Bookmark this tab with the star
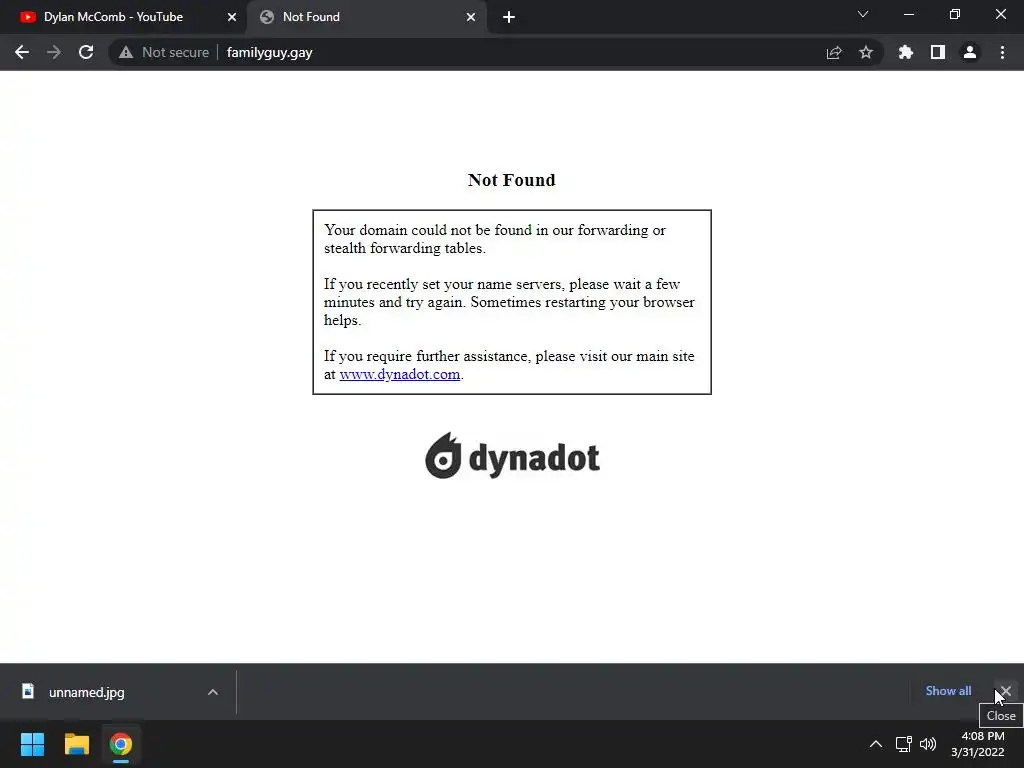Viewport: 1024px width, 768px height. (866, 52)
